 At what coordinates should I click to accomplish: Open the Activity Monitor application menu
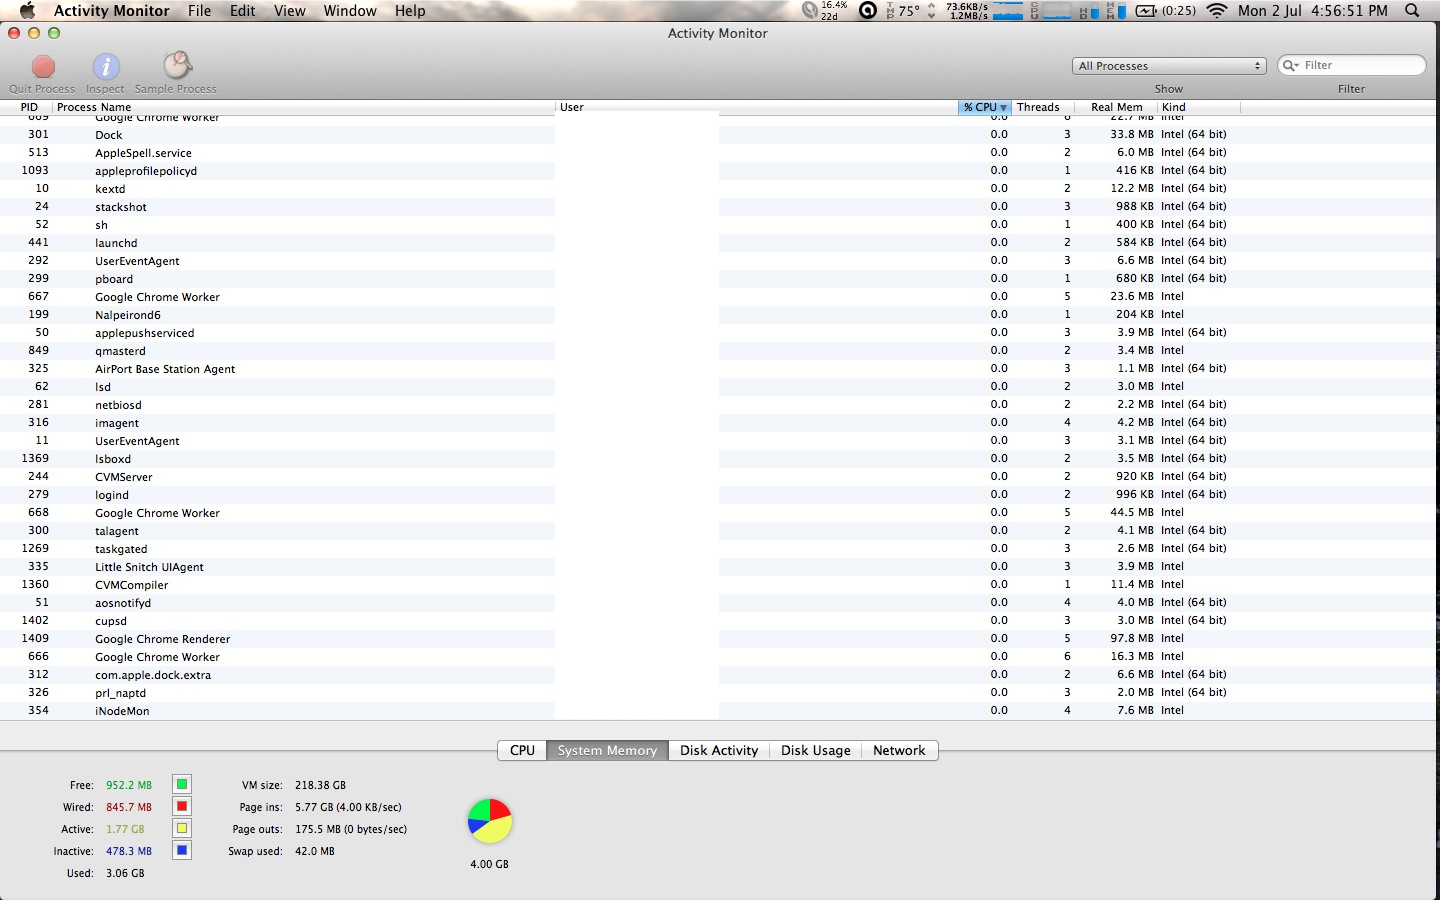pos(112,10)
